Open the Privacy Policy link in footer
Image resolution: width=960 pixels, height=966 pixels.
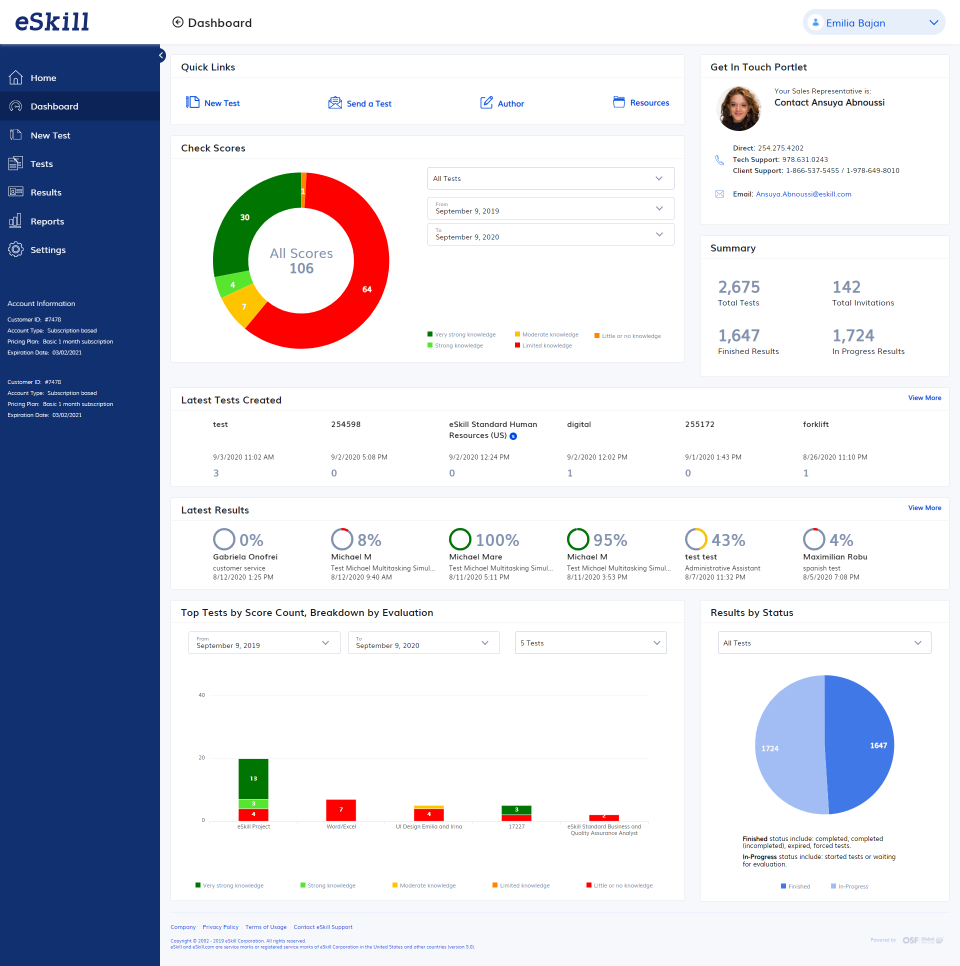[x=220, y=927]
